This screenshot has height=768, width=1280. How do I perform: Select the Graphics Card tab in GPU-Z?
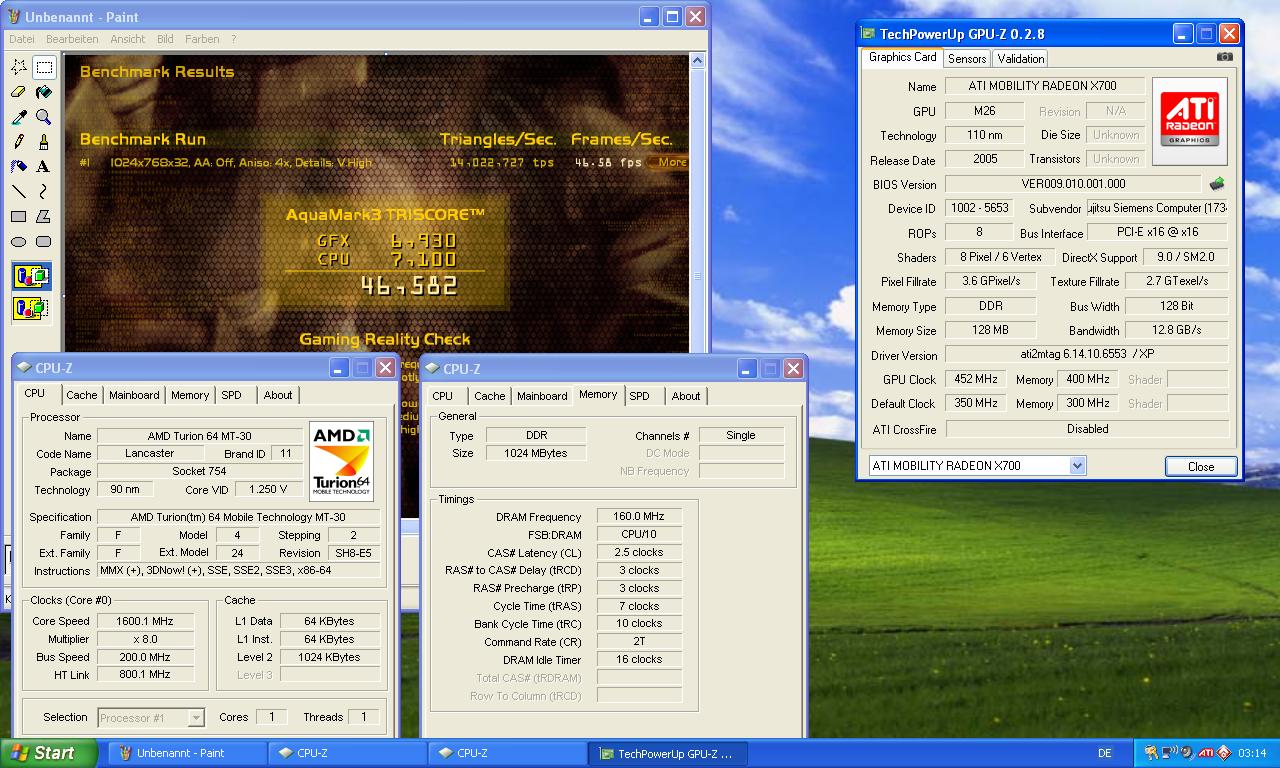[x=903, y=57]
